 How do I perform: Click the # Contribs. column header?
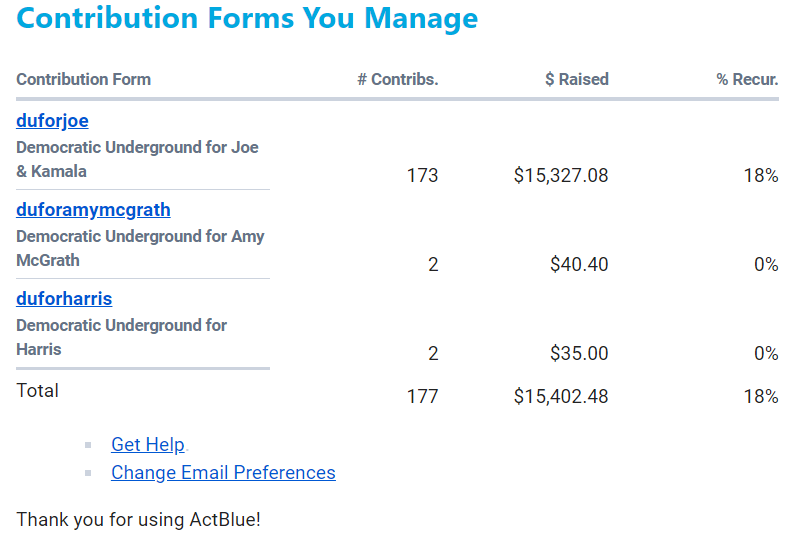(398, 80)
